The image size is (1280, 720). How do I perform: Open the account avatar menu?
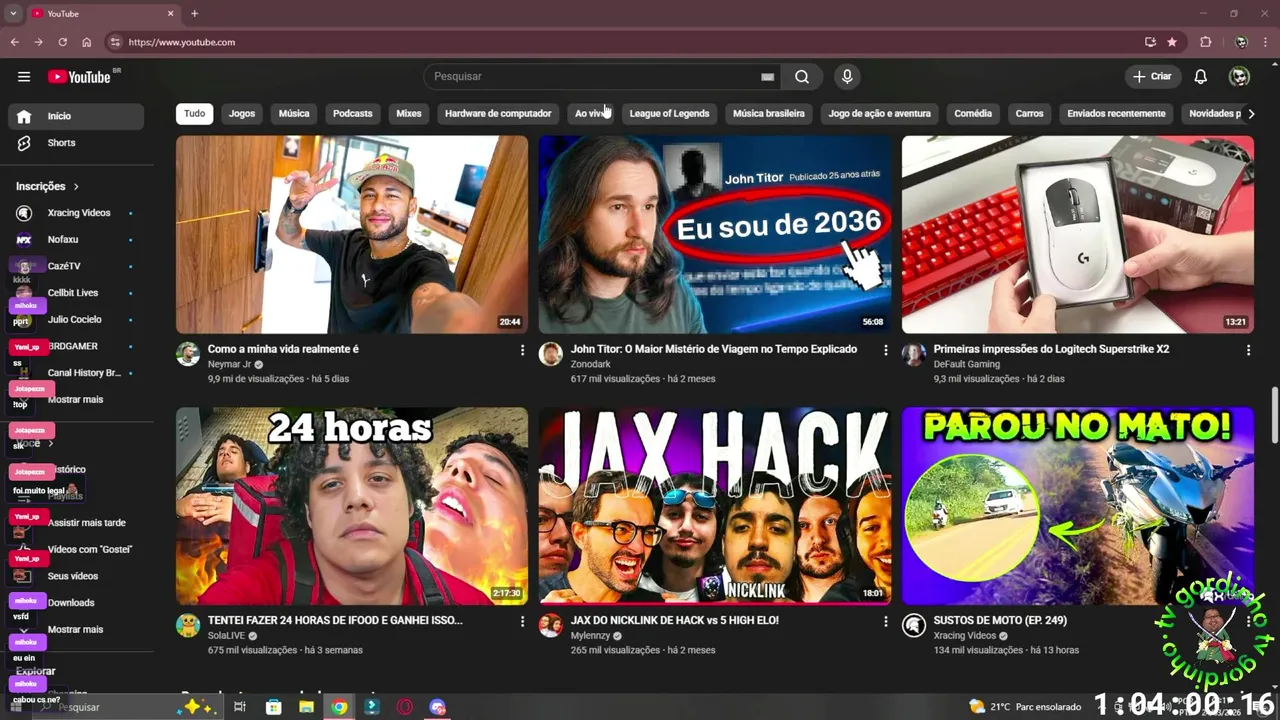1239,77
